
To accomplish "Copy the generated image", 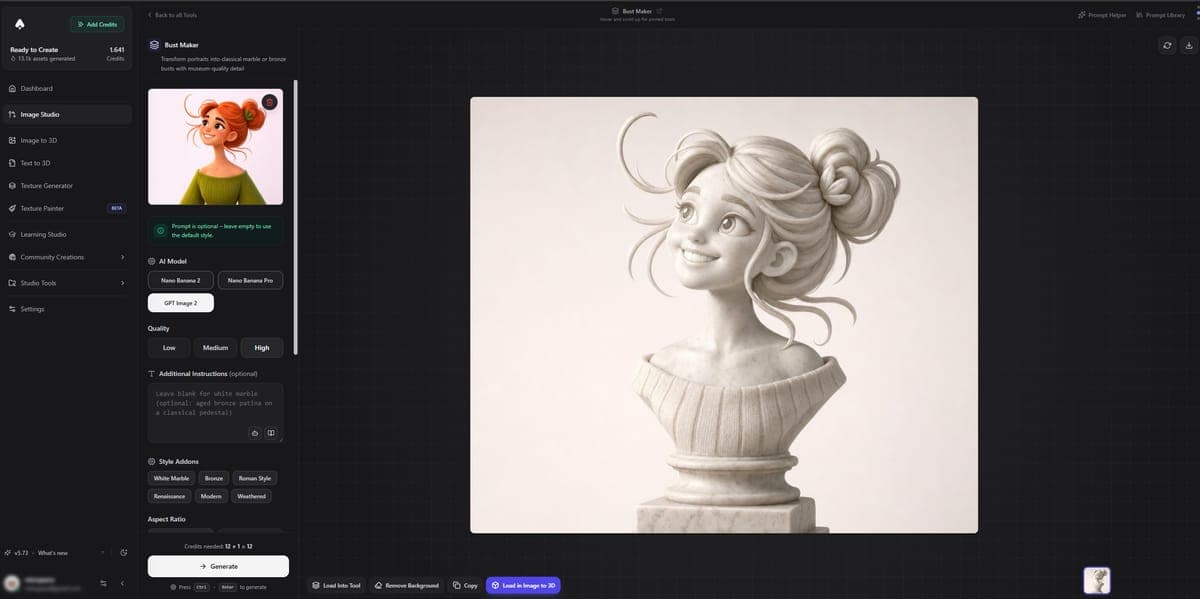I will pos(465,585).
